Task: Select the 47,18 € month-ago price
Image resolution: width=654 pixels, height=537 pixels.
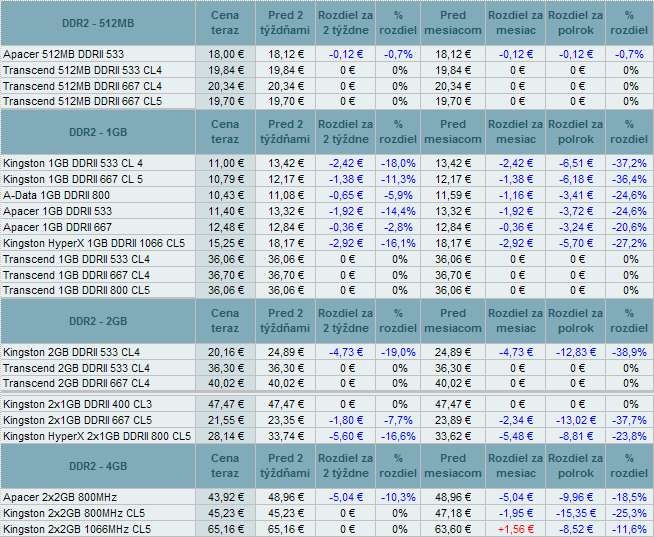Action: pyautogui.click(x=453, y=513)
